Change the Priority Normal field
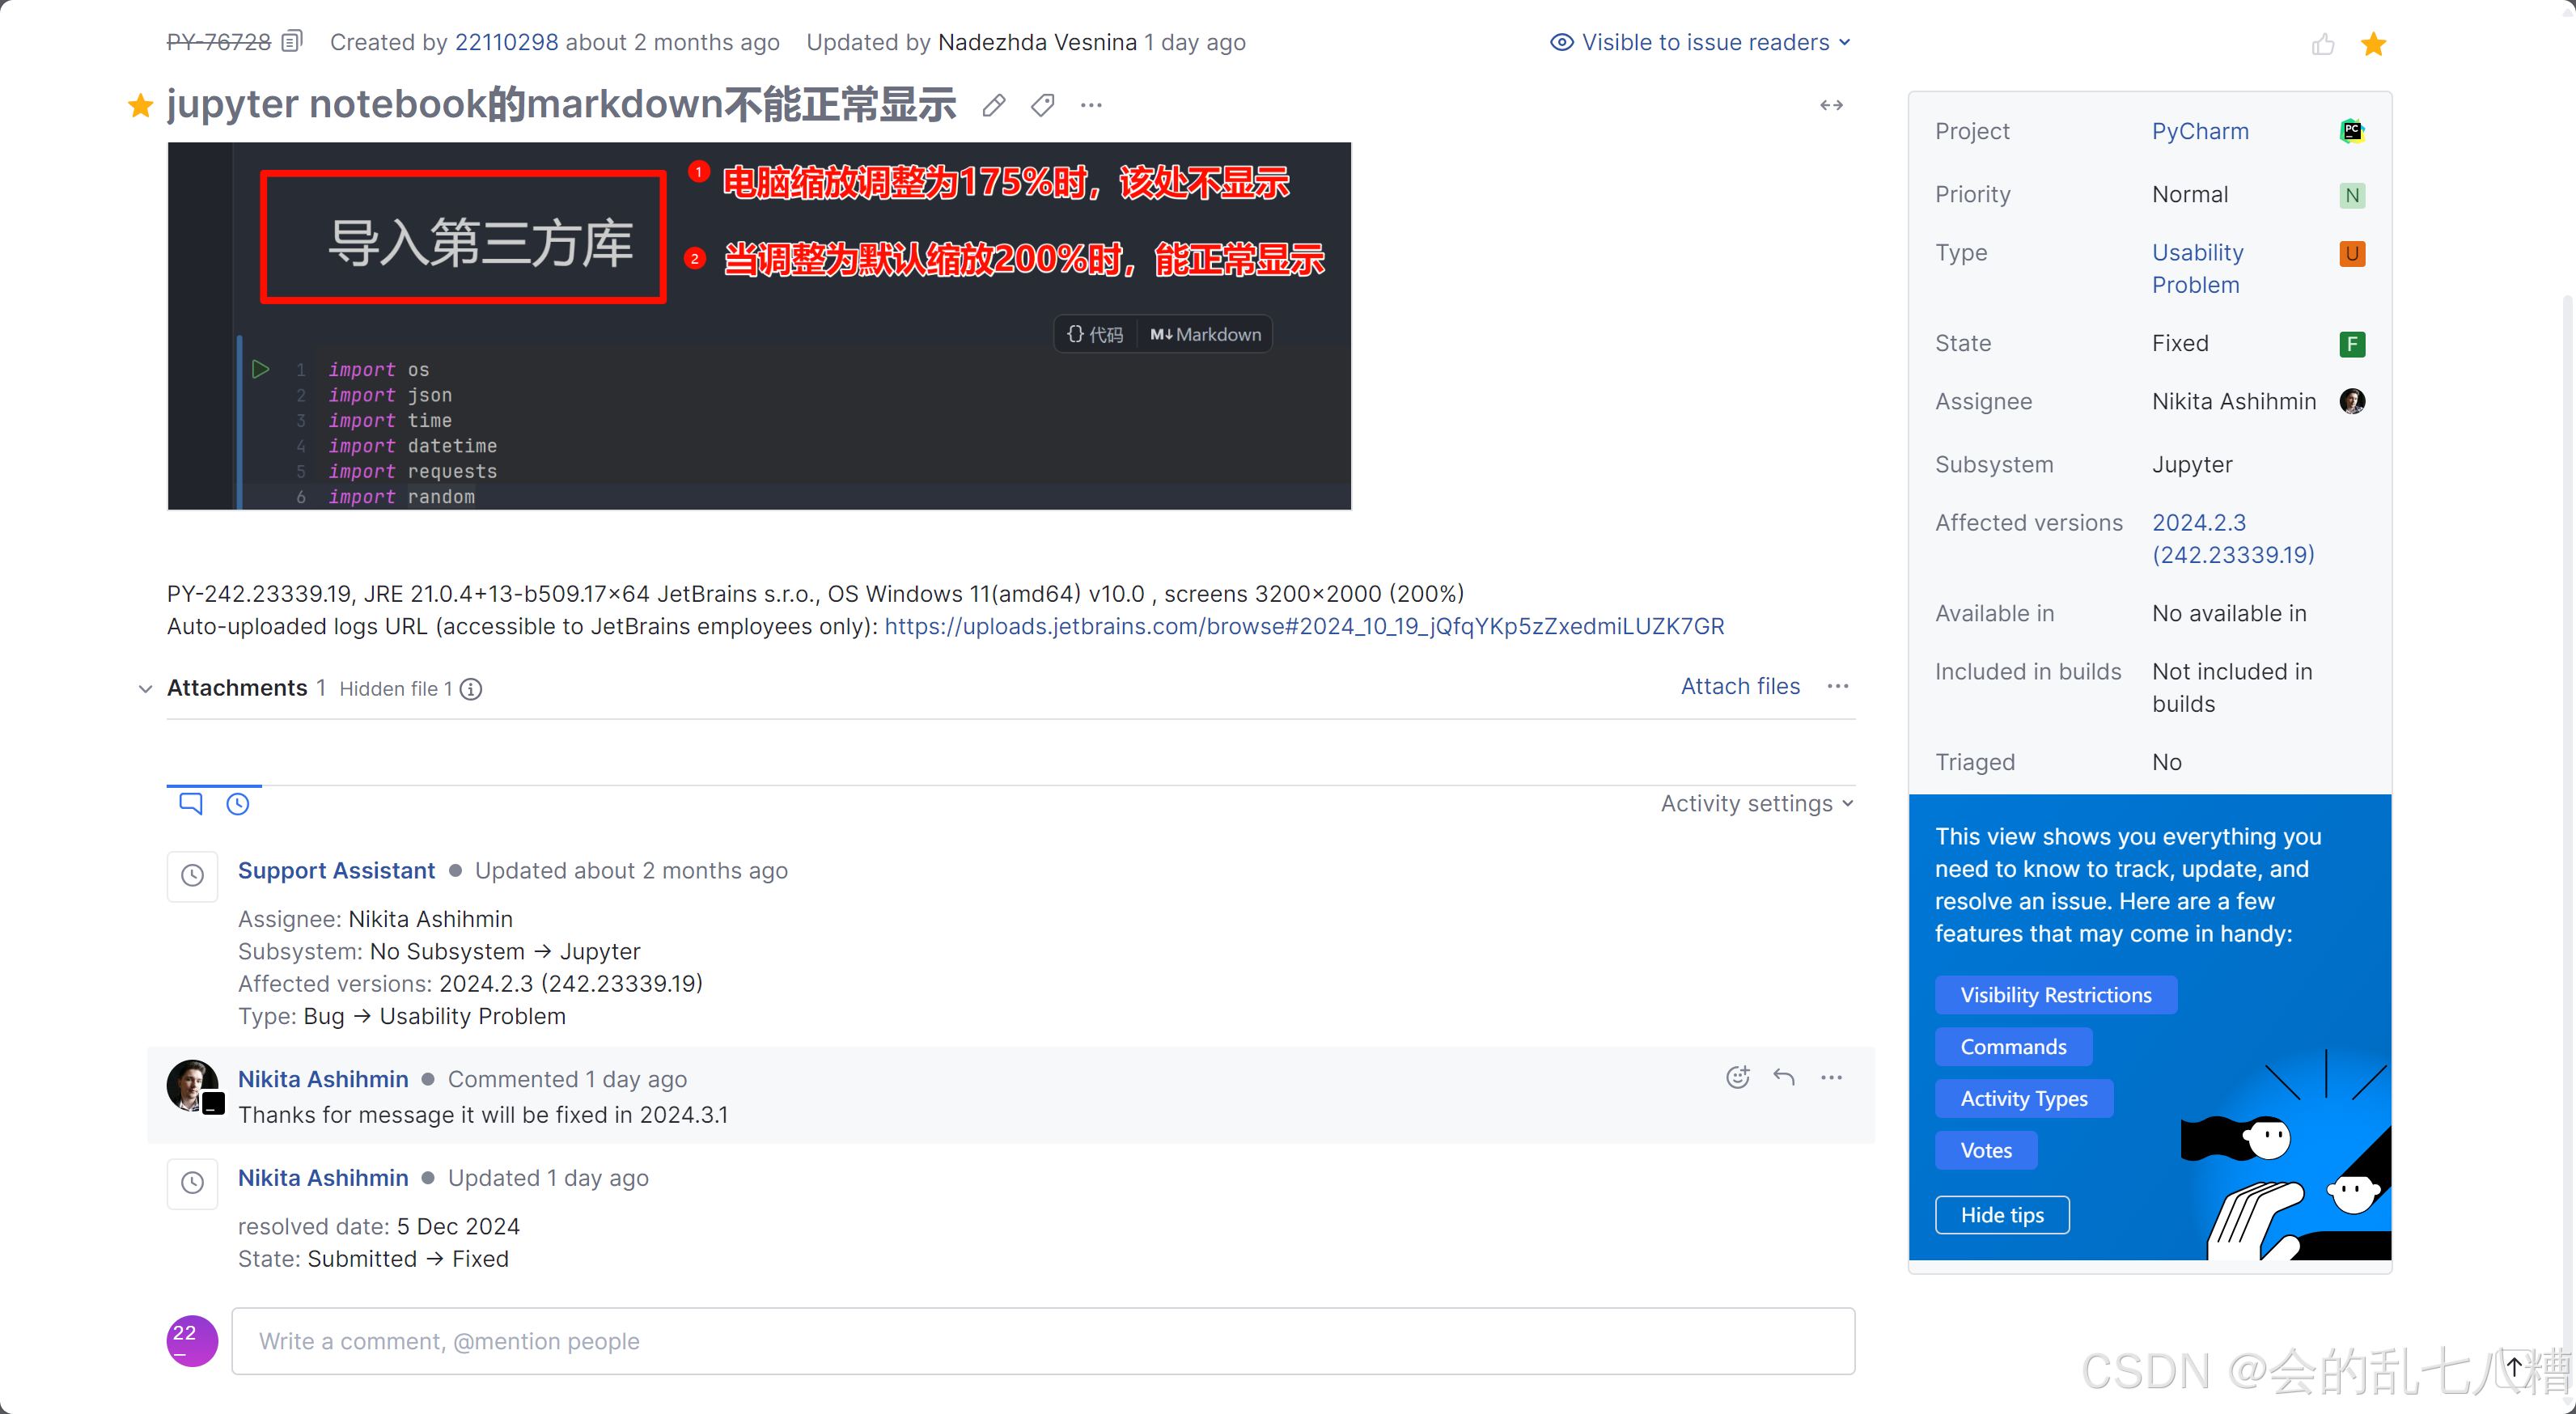Image resolution: width=2576 pixels, height=1414 pixels. click(2189, 194)
